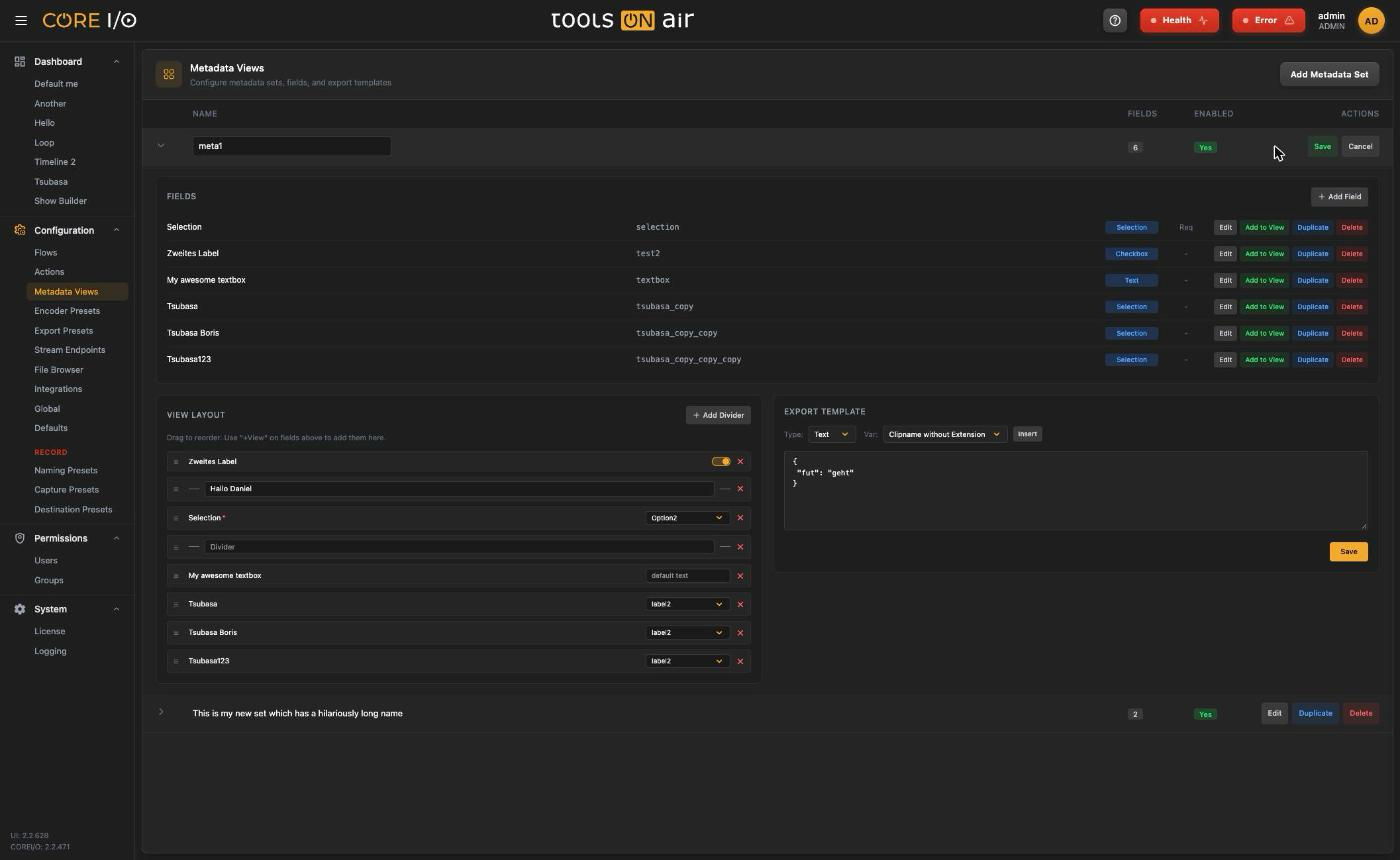The image size is (1400, 860).
Task: Collapse the Configuration sidebar section
Action: 116,230
